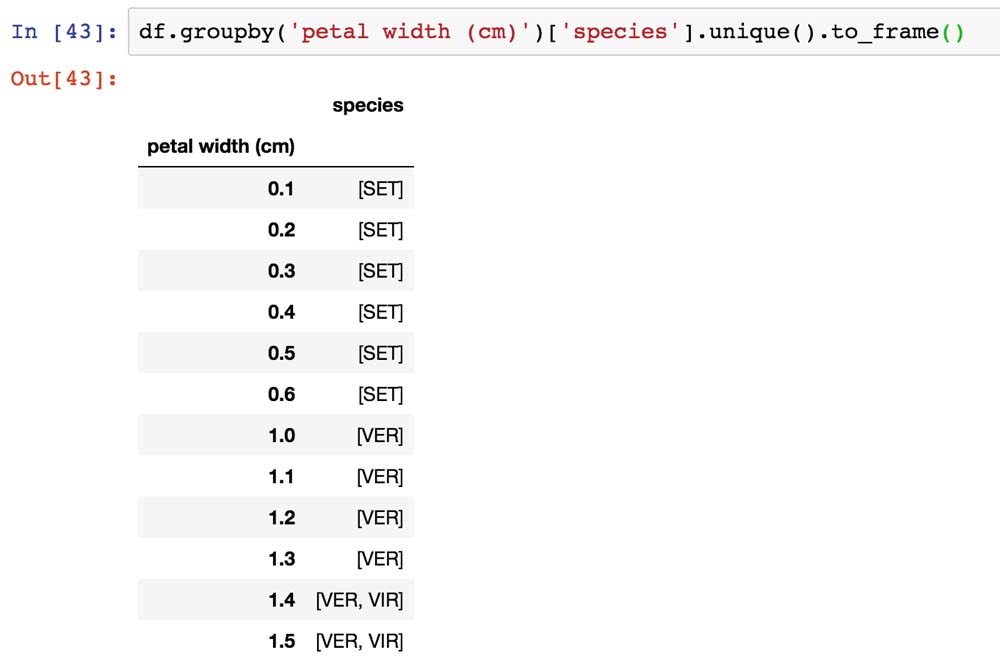Select the 1.2 petal width row label
1000x661 pixels.
click(281, 518)
